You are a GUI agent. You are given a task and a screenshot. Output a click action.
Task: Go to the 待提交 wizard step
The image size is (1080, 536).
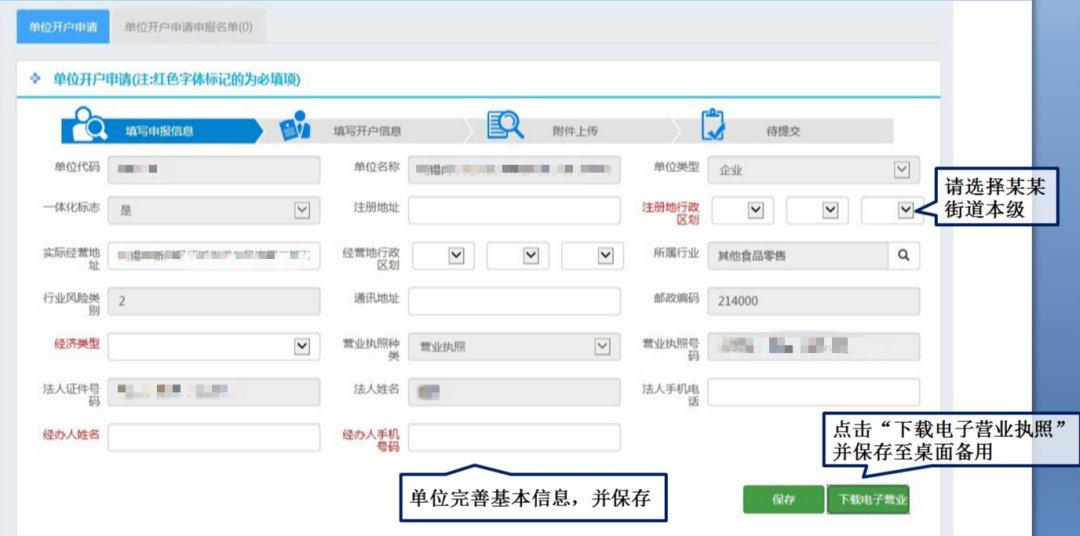(783, 131)
